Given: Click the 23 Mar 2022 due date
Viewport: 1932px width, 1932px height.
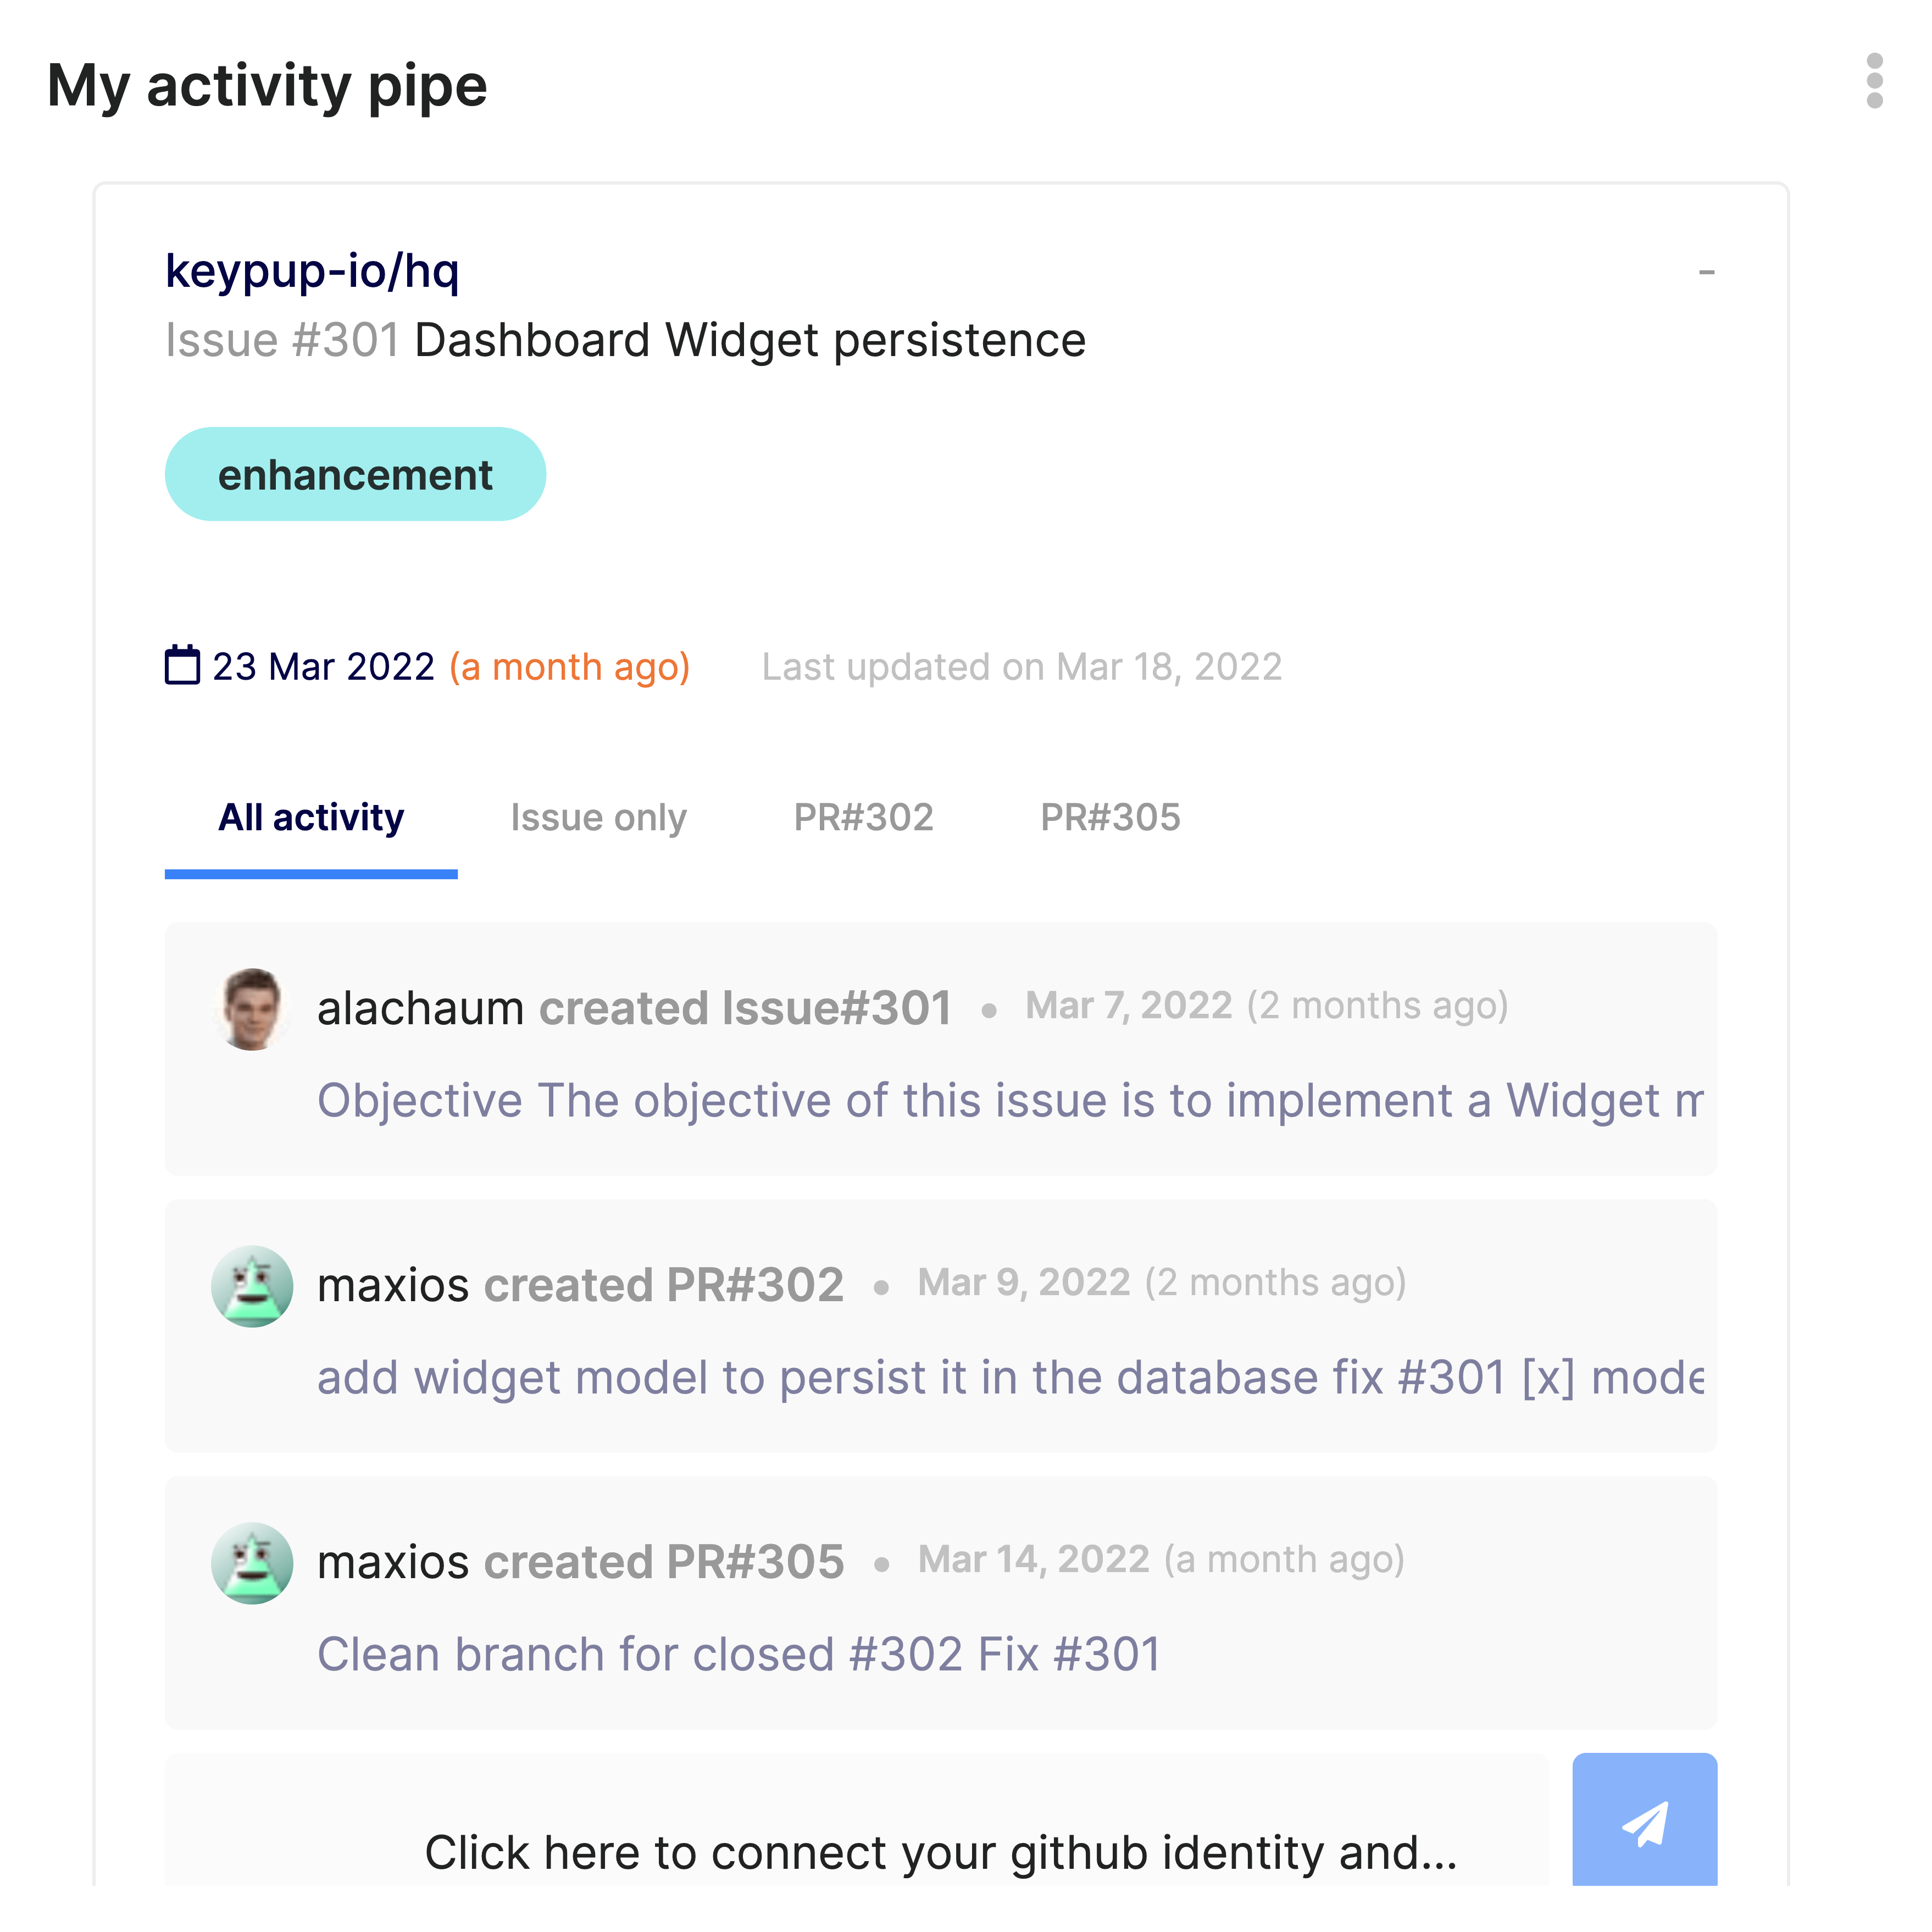Looking at the screenshot, I should [323, 667].
